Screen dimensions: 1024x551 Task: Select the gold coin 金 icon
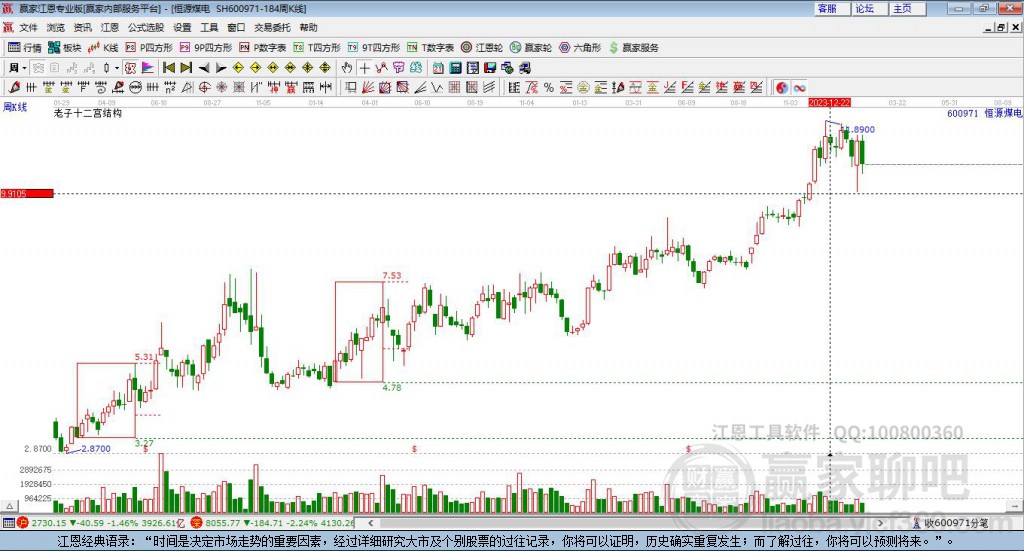pyautogui.click(x=583, y=87)
